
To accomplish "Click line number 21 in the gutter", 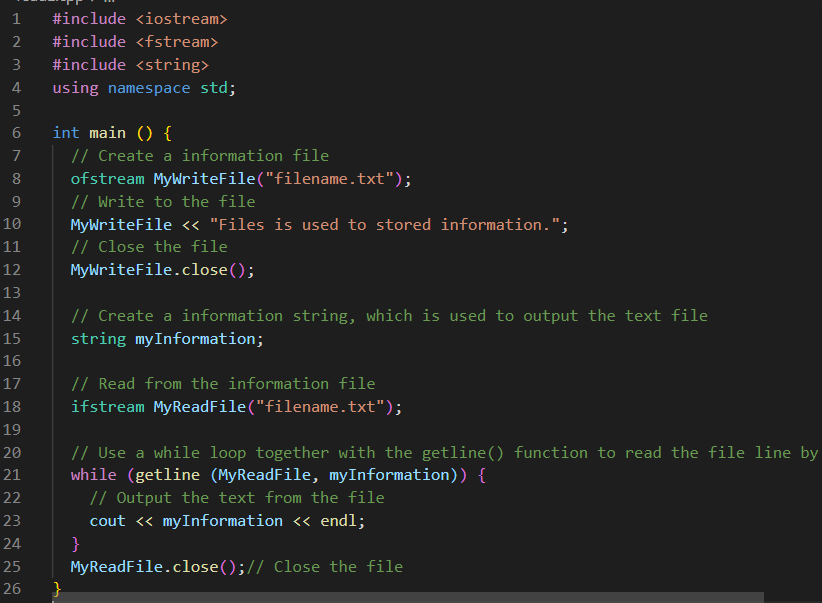I will [12, 475].
